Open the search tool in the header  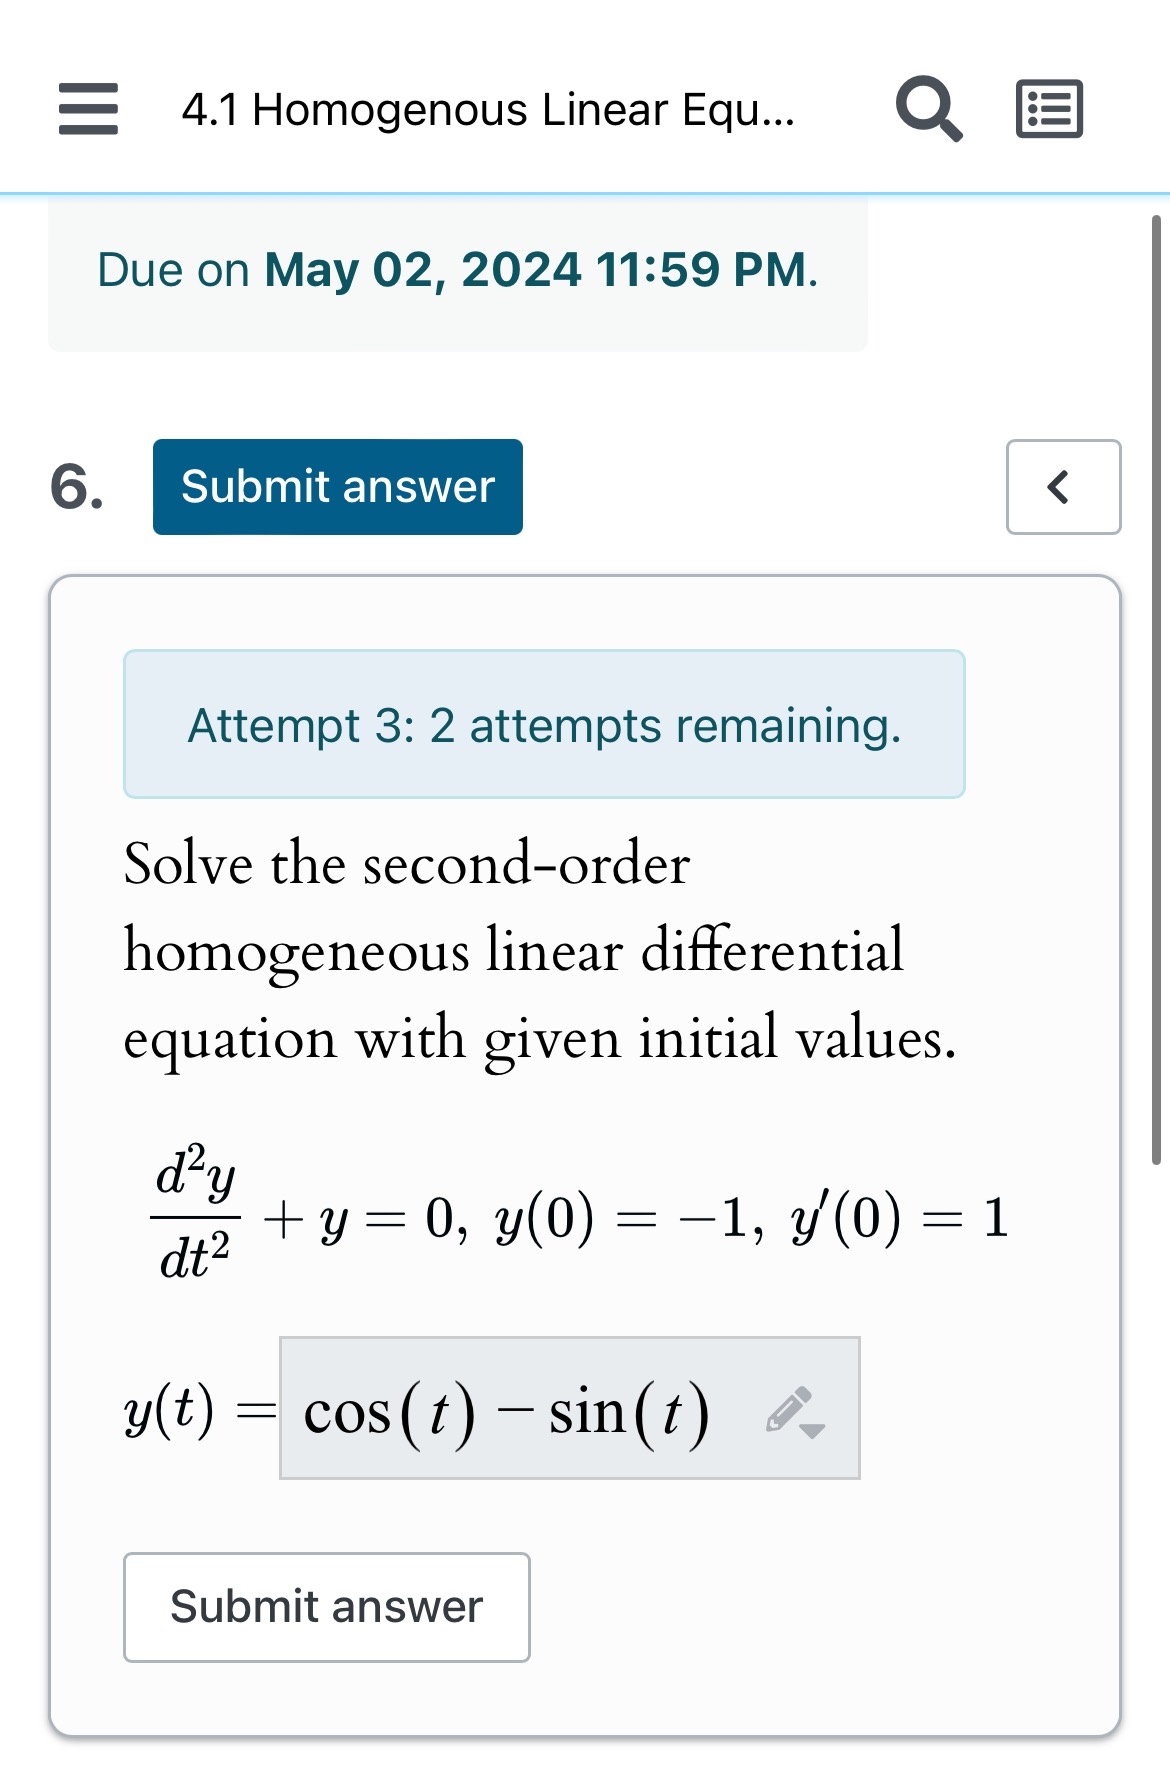click(x=927, y=108)
